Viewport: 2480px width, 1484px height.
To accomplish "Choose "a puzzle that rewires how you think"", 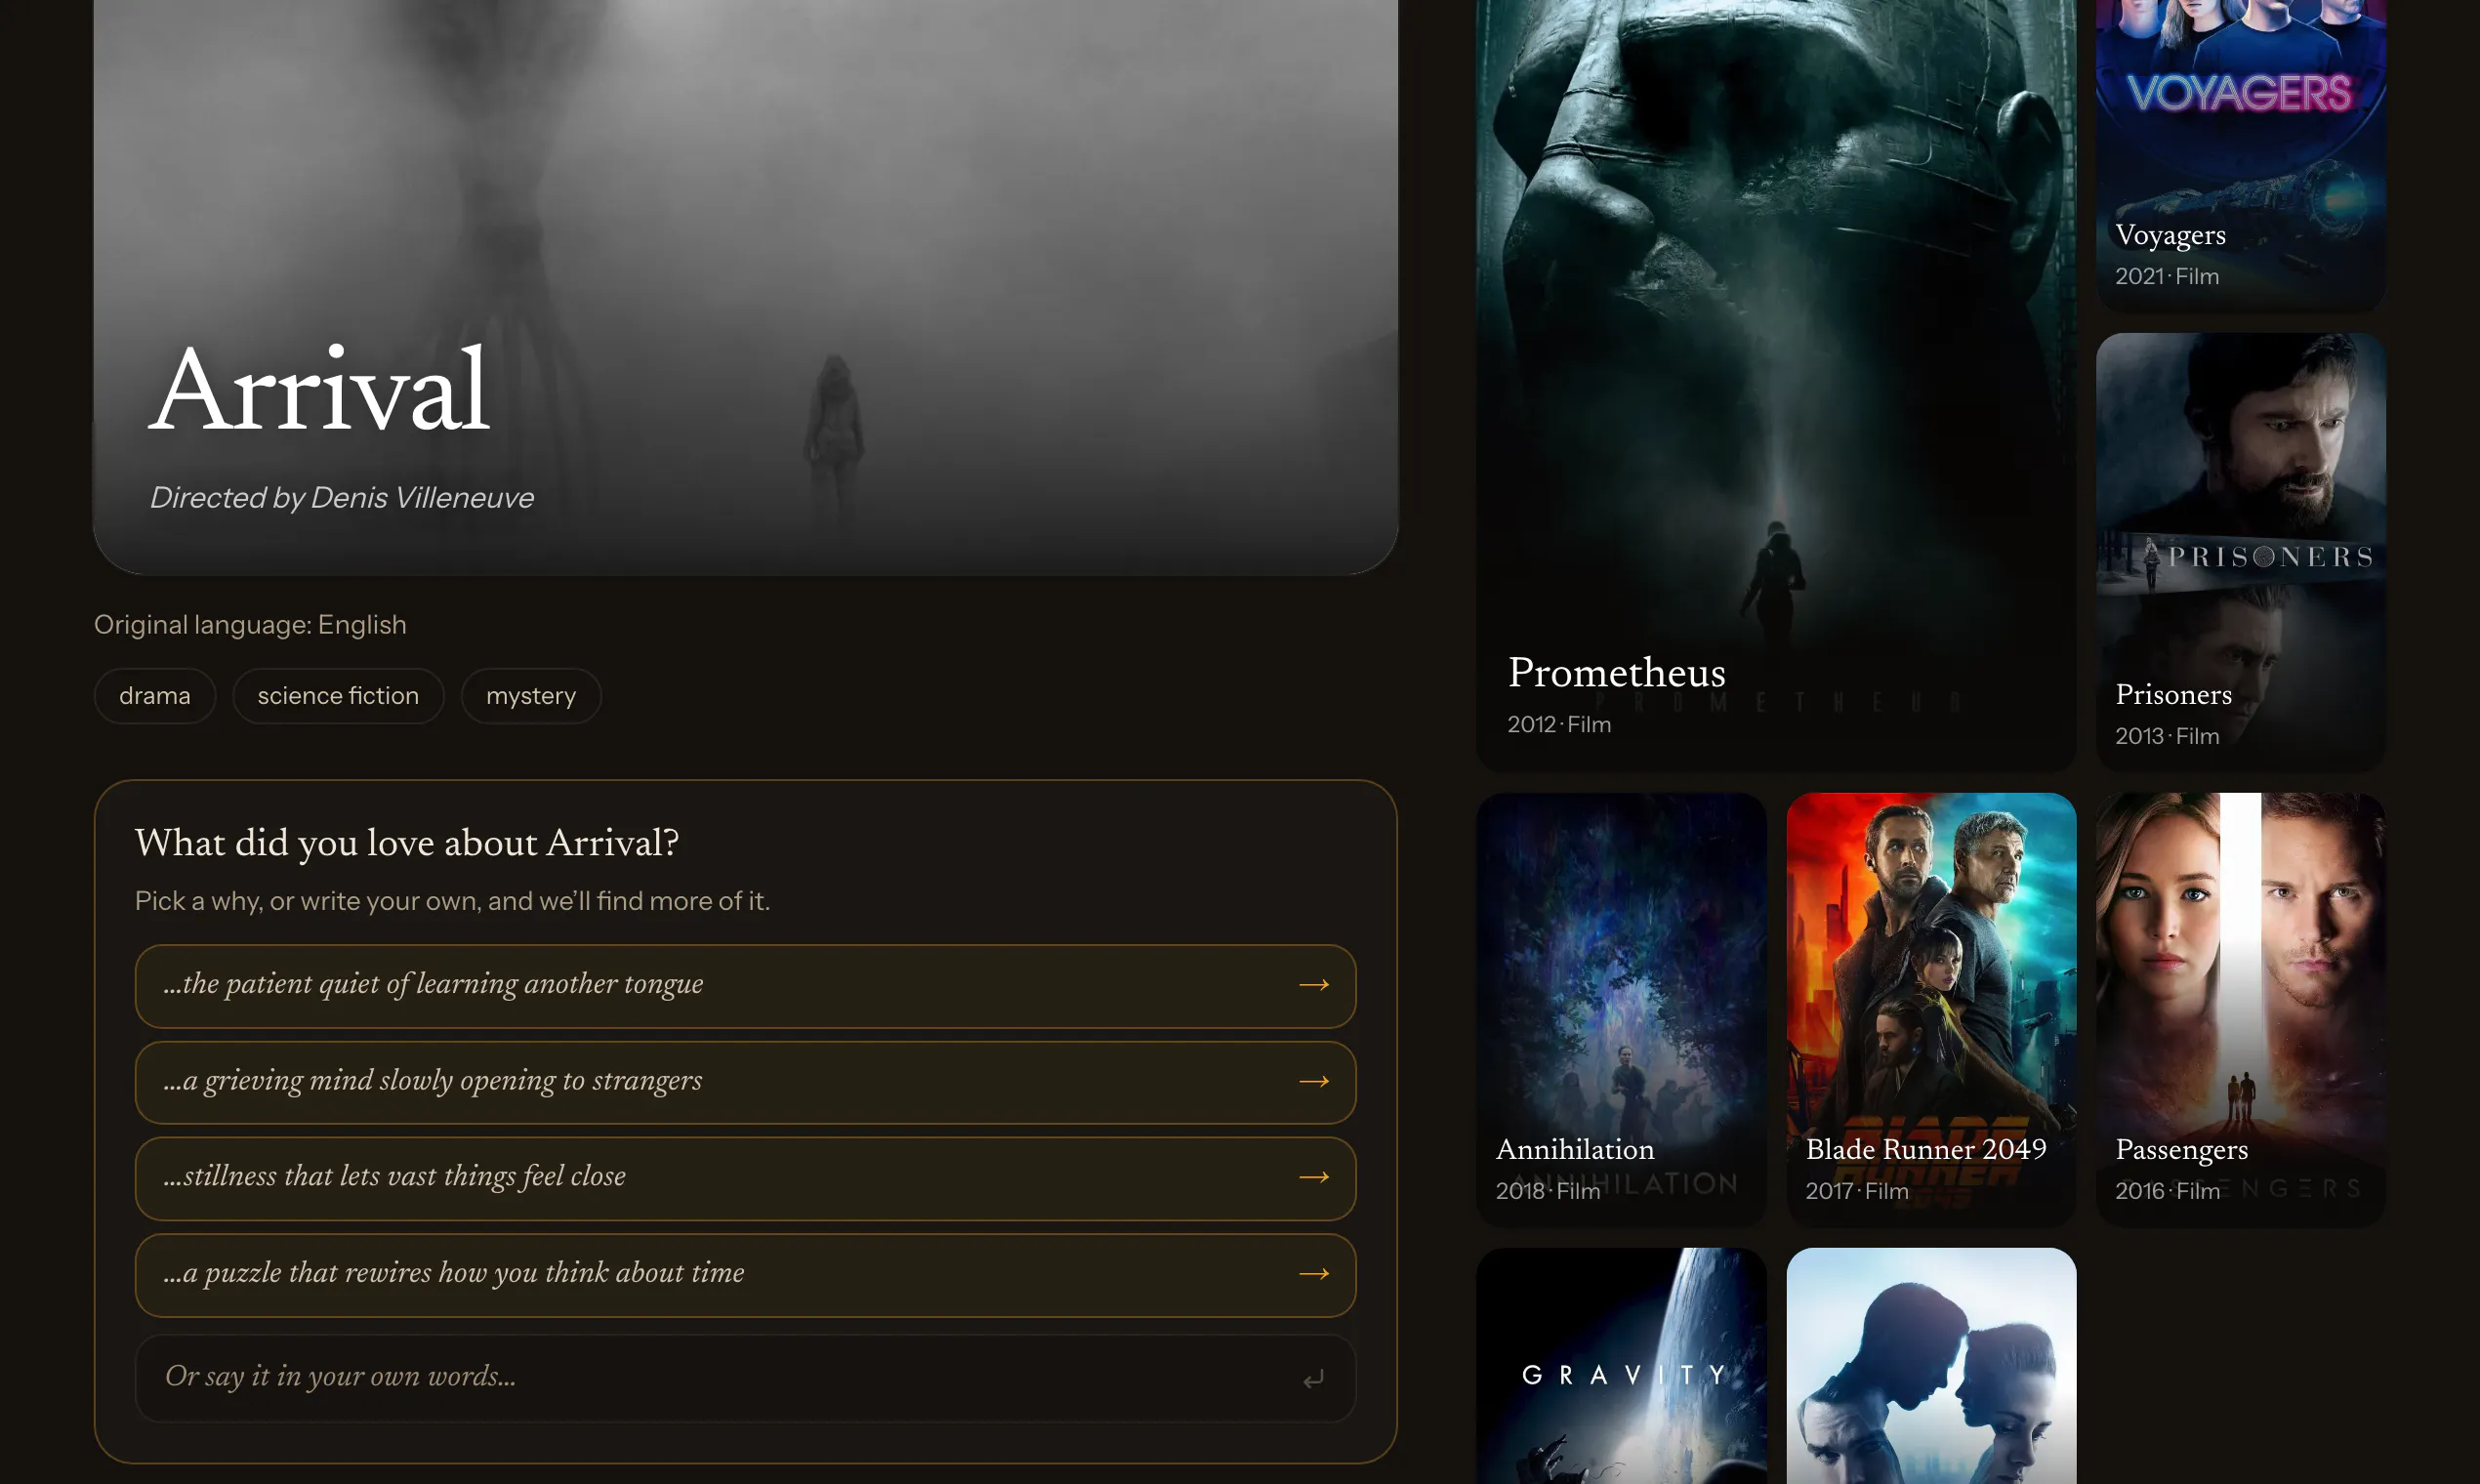I will click(745, 1274).
